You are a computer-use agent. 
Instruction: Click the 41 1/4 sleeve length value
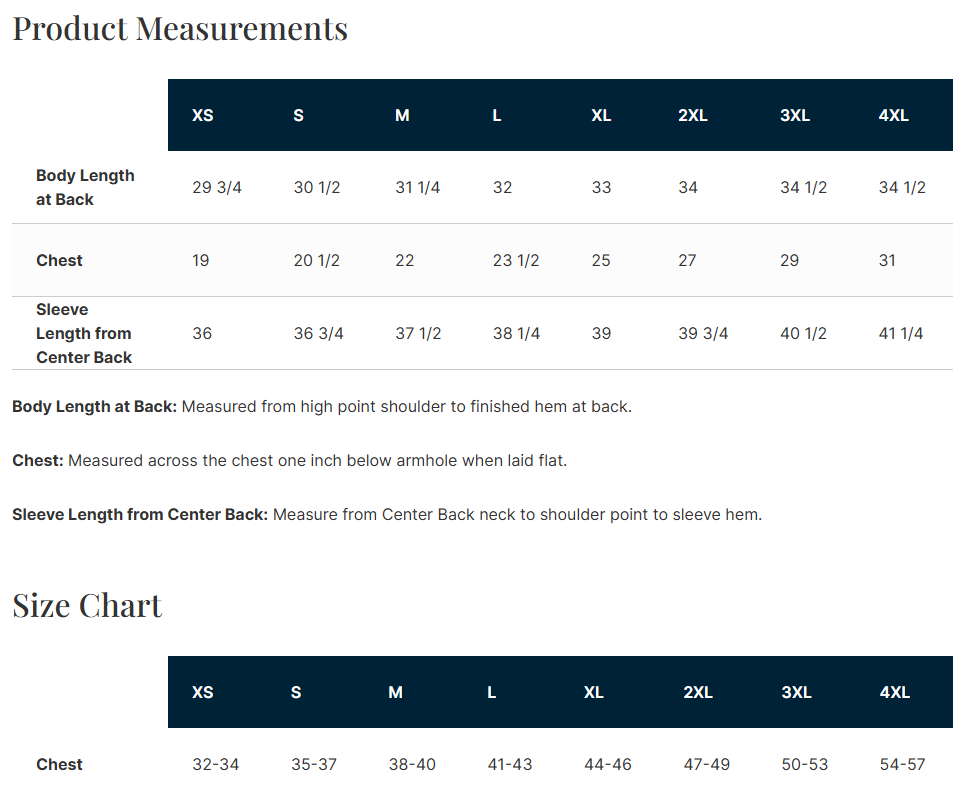(901, 333)
